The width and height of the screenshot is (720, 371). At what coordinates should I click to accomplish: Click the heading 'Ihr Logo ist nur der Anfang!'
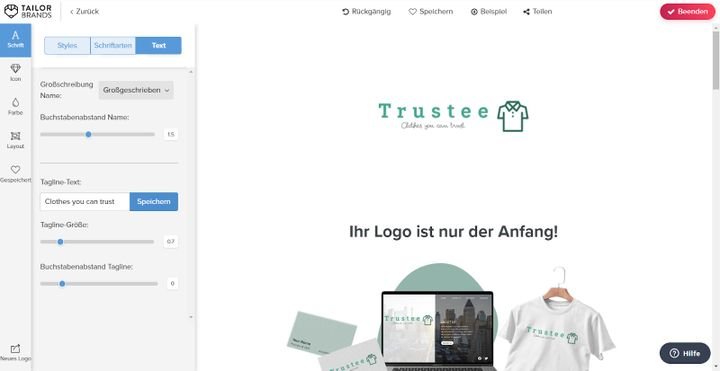[454, 232]
